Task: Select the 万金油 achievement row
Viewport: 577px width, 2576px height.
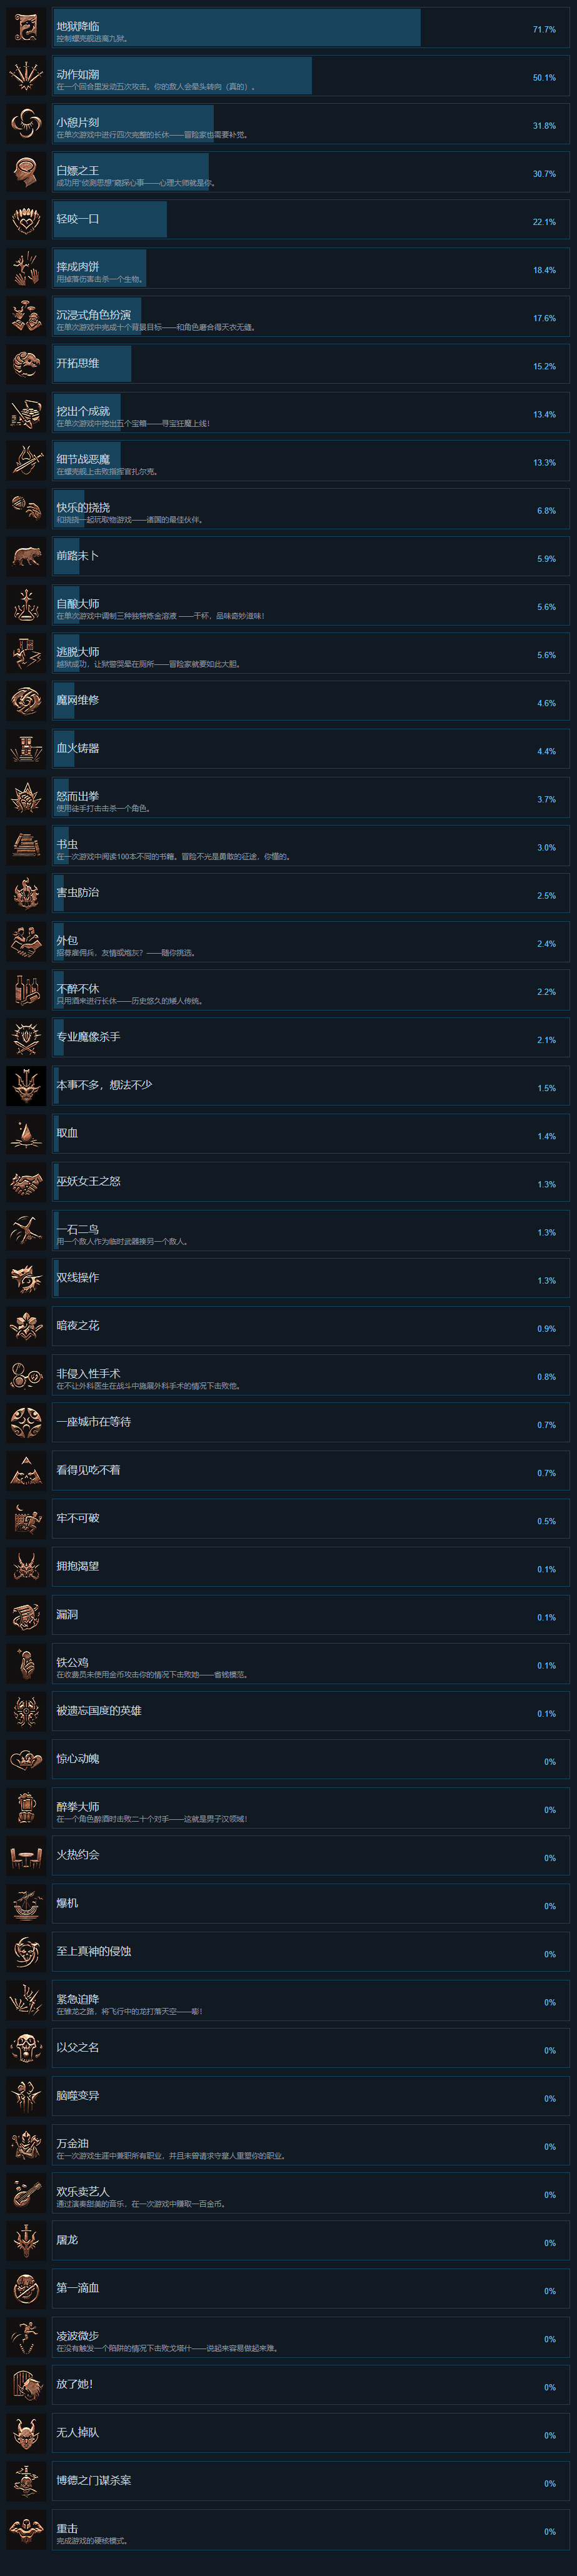Action: (x=311, y=2144)
